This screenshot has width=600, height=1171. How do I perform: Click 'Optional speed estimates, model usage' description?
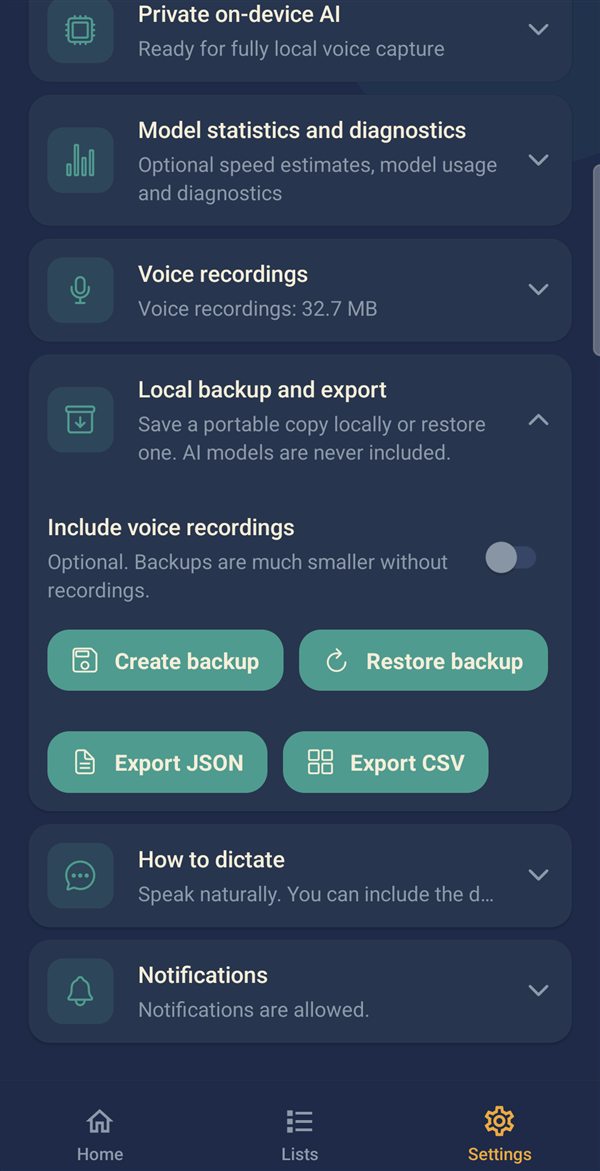(x=318, y=178)
